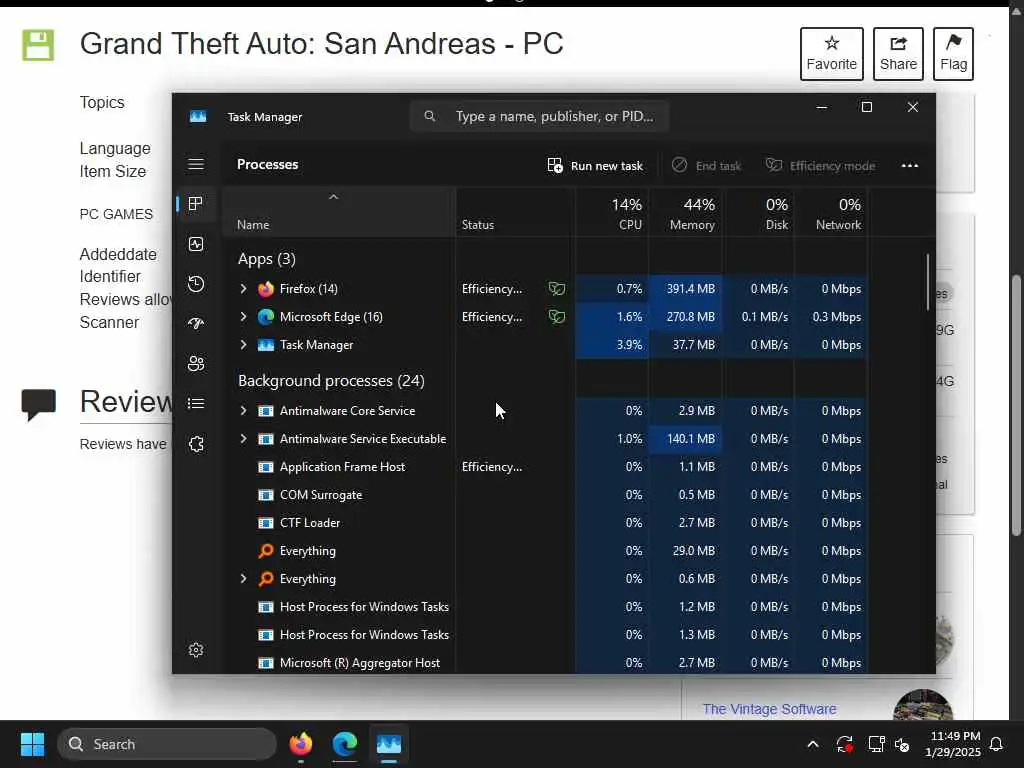Open the Performance page icon in sidebar
1024x768 pixels.
(196, 244)
